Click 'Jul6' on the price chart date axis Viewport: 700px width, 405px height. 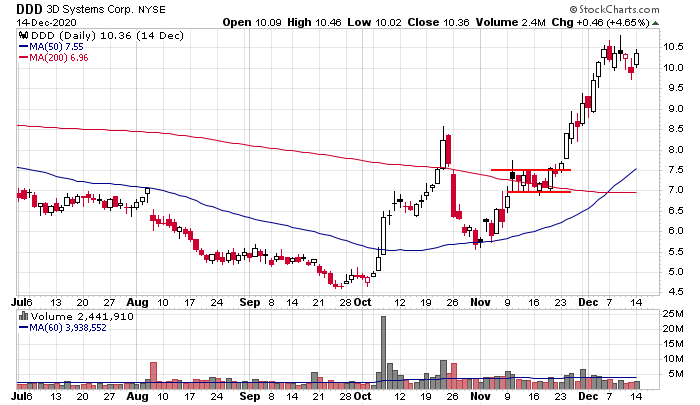(22, 303)
